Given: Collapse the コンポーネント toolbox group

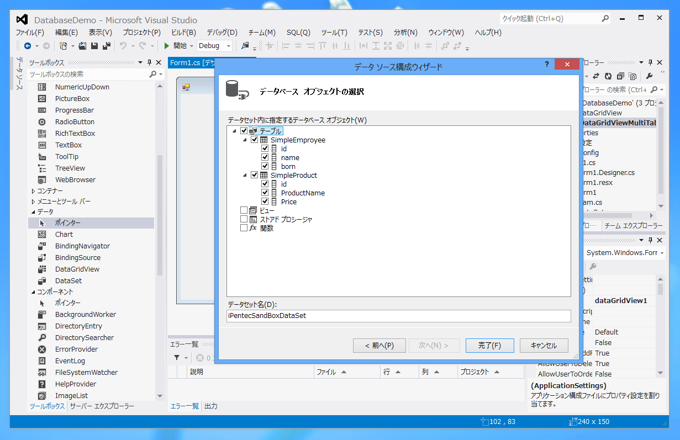Looking at the screenshot, I should click(33, 292).
